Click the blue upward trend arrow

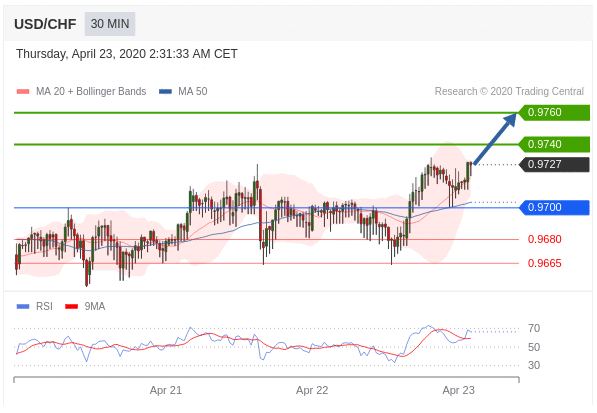pos(495,138)
